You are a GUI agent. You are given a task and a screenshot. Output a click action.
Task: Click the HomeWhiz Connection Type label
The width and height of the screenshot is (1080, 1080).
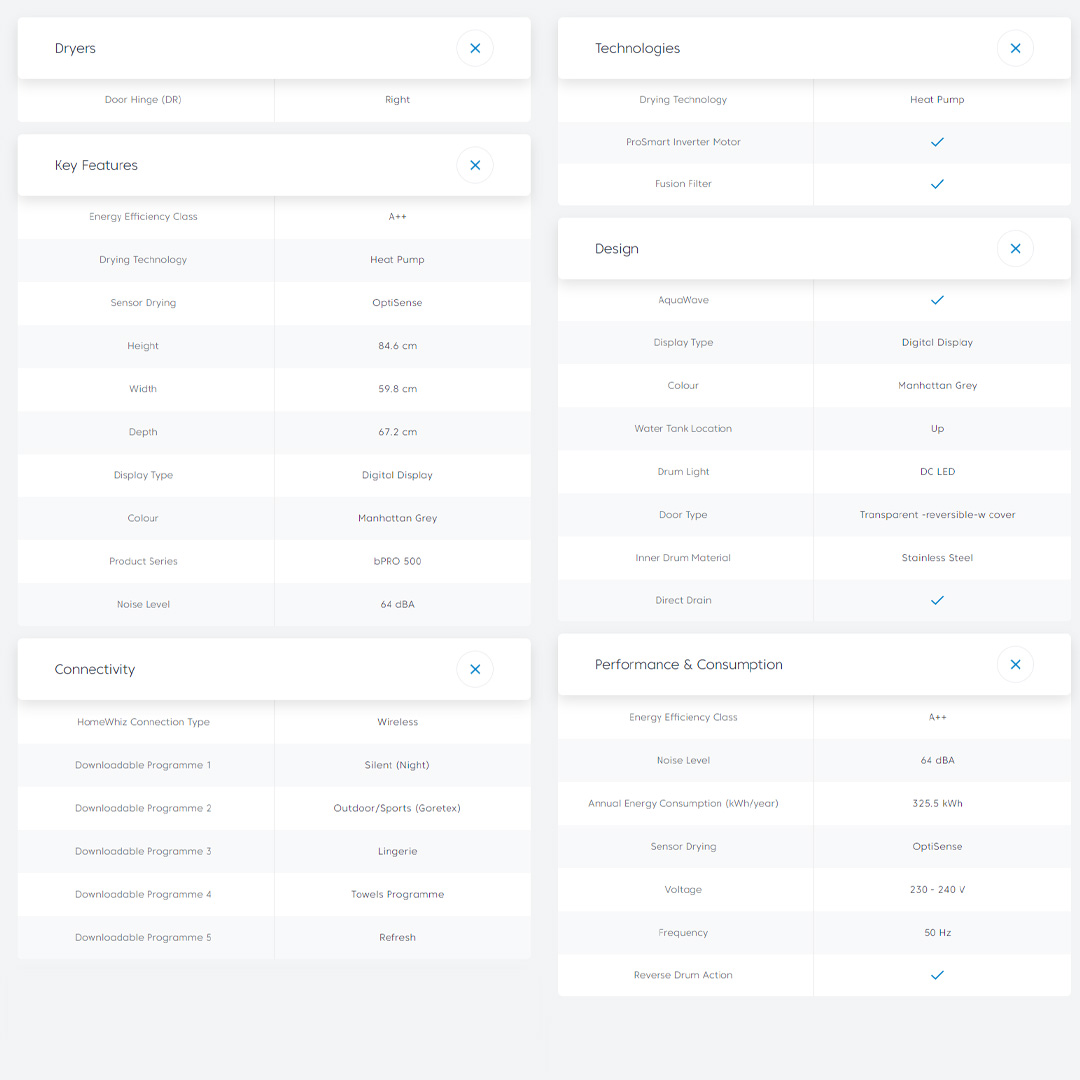click(143, 722)
